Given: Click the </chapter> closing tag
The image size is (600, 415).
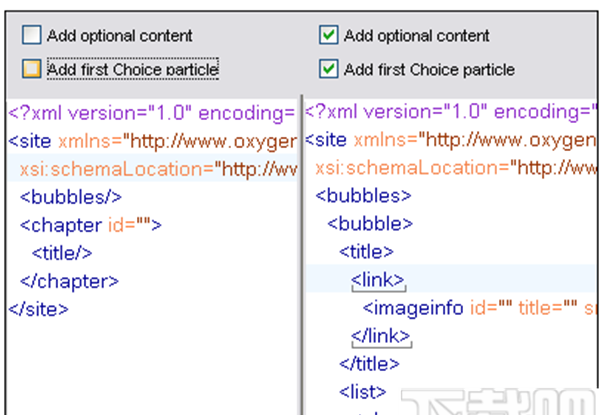Looking at the screenshot, I should (x=69, y=282).
